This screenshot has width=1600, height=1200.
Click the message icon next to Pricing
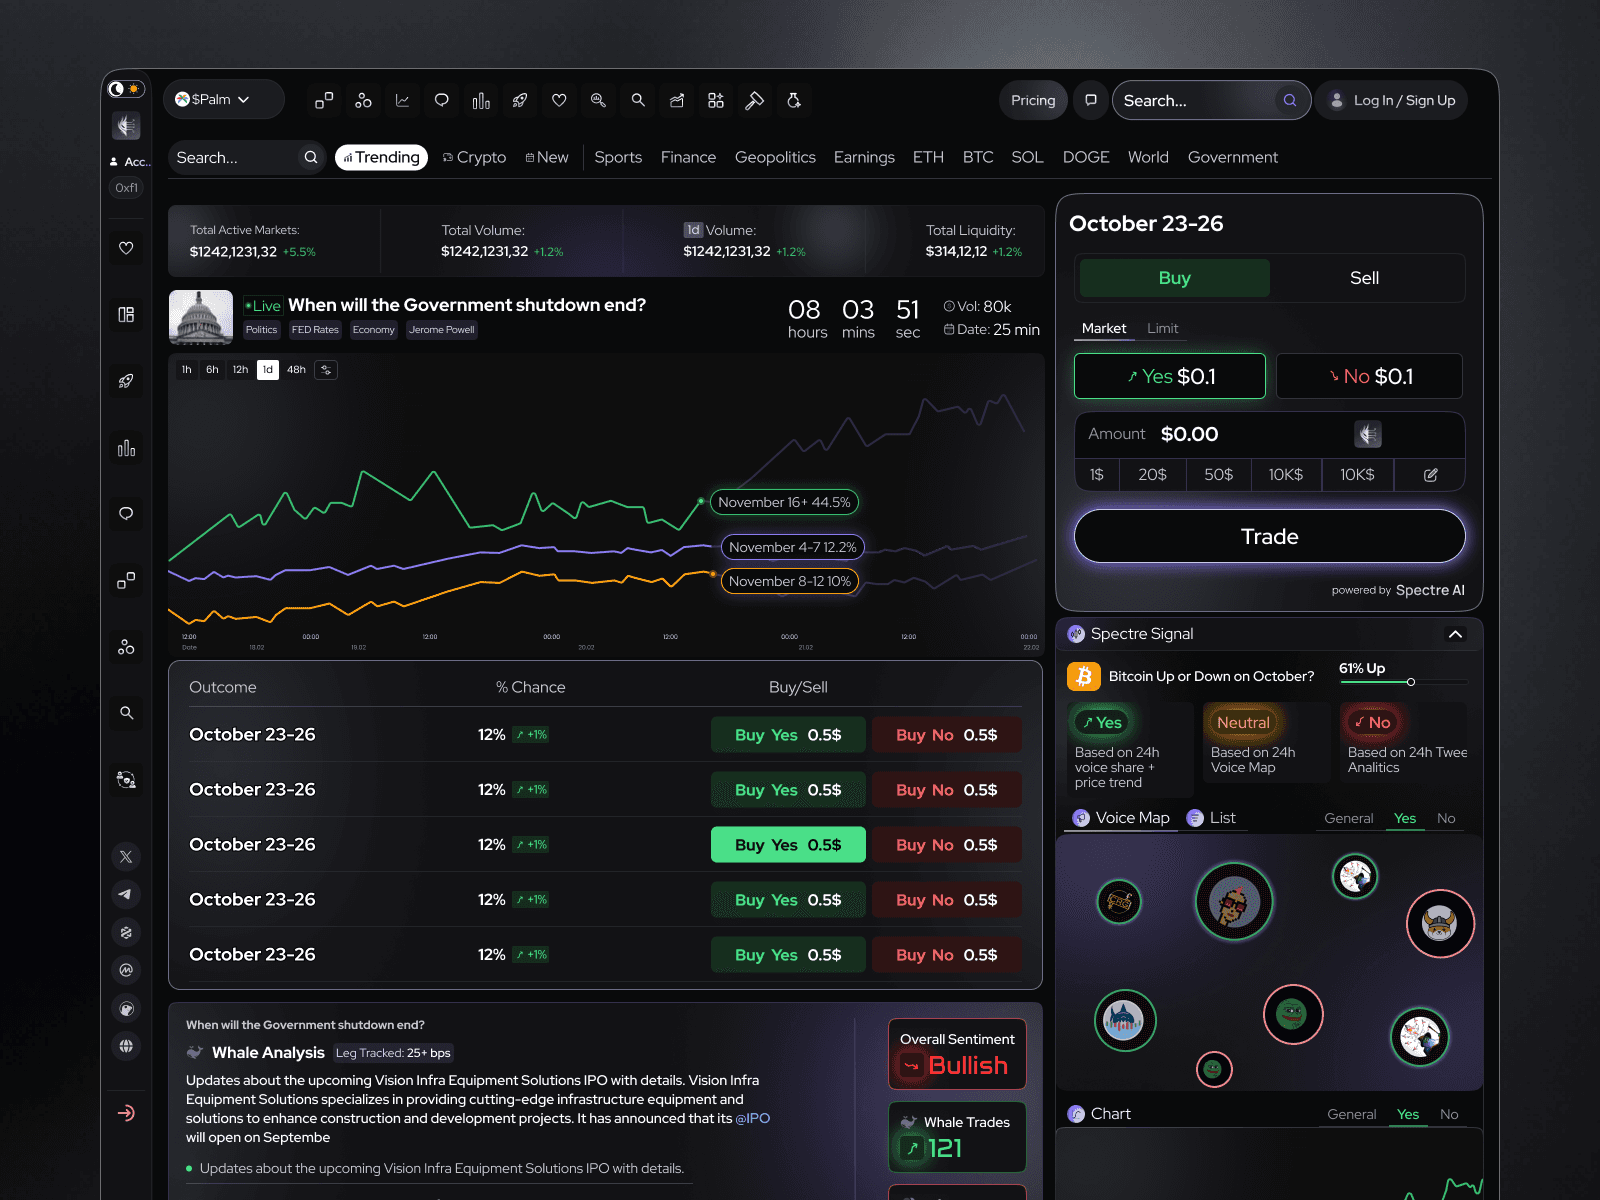1091,100
